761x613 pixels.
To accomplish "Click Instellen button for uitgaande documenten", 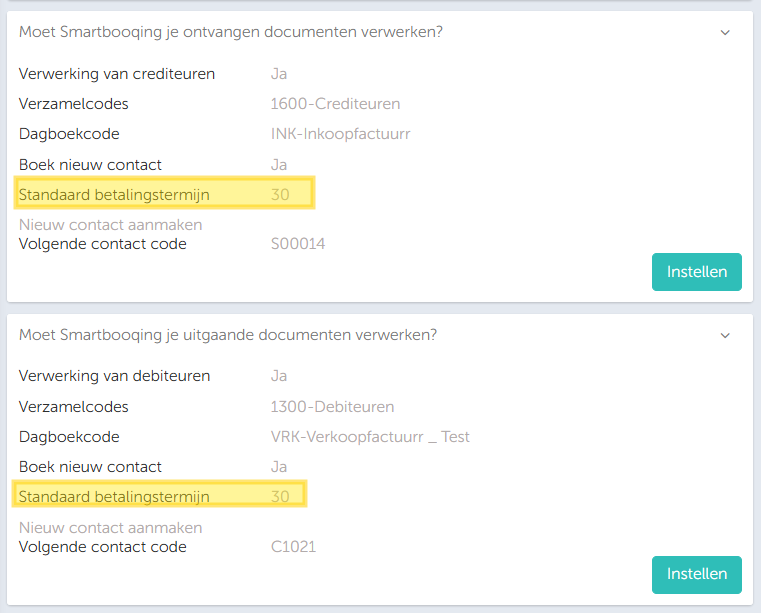I will point(696,574).
